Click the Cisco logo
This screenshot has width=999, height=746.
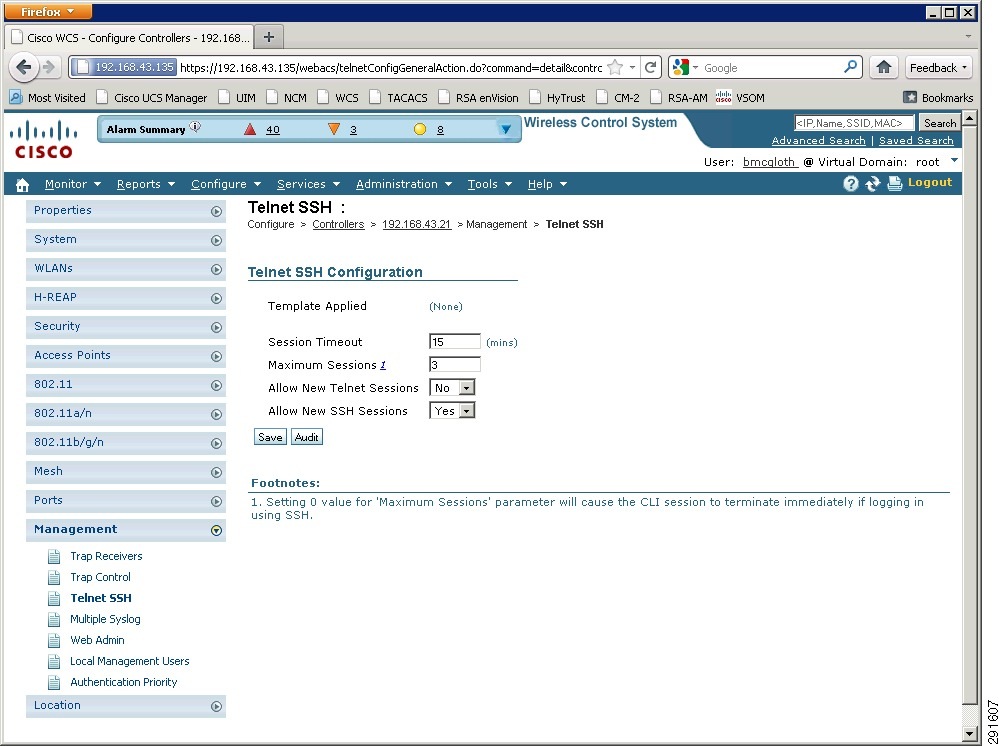pos(44,139)
